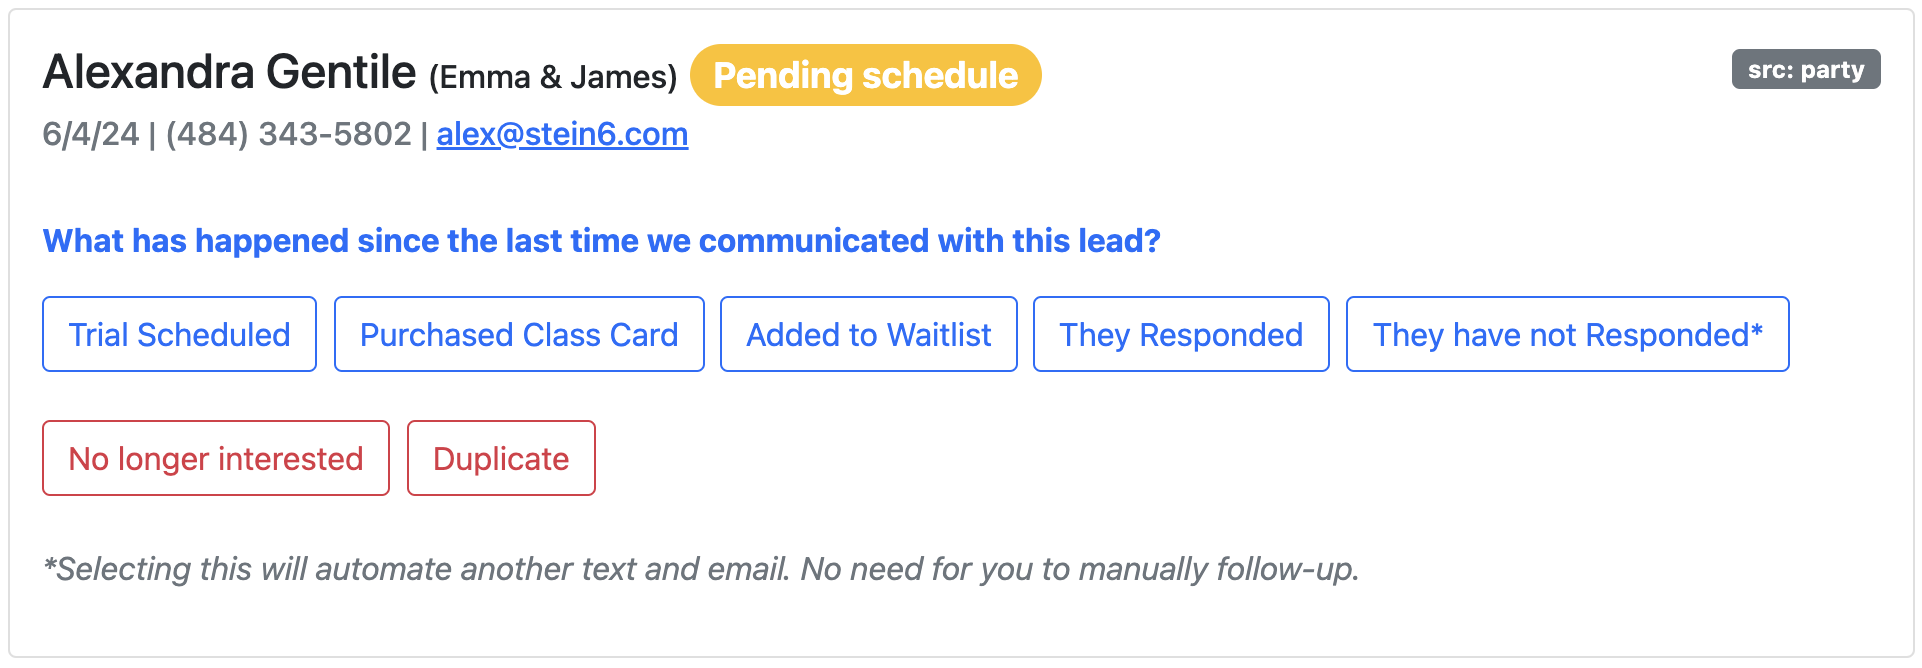This screenshot has width=1922, height=668.
Task: Mark lead as No longer interested
Action: (215, 458)
